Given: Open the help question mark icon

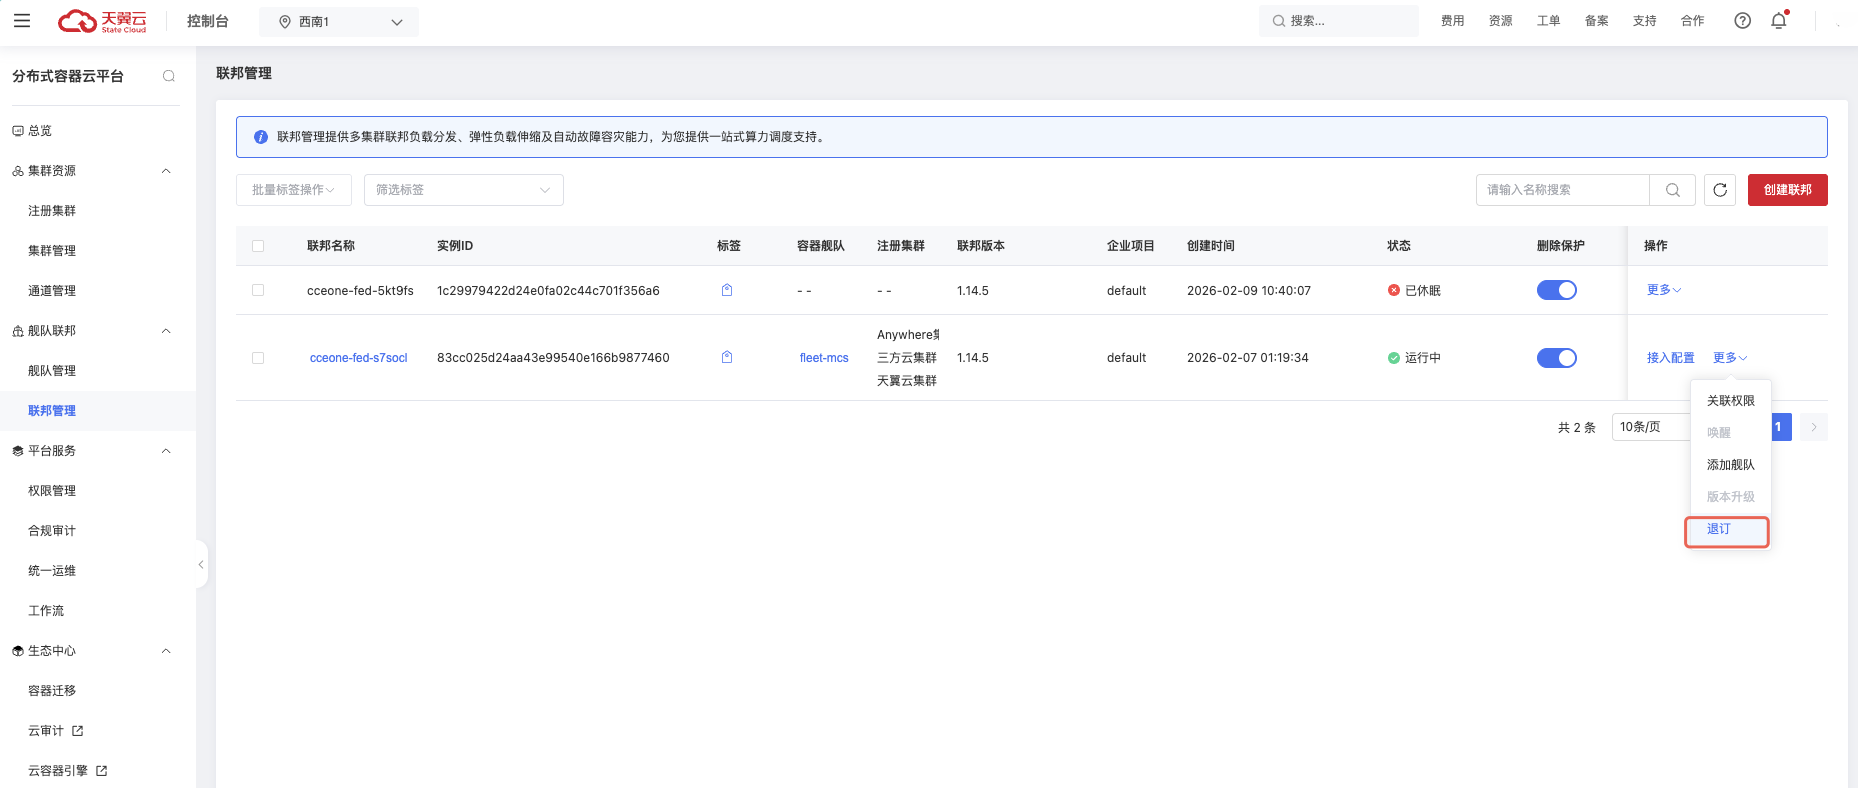Looking at the screenshot, I should click(1742, 21).
